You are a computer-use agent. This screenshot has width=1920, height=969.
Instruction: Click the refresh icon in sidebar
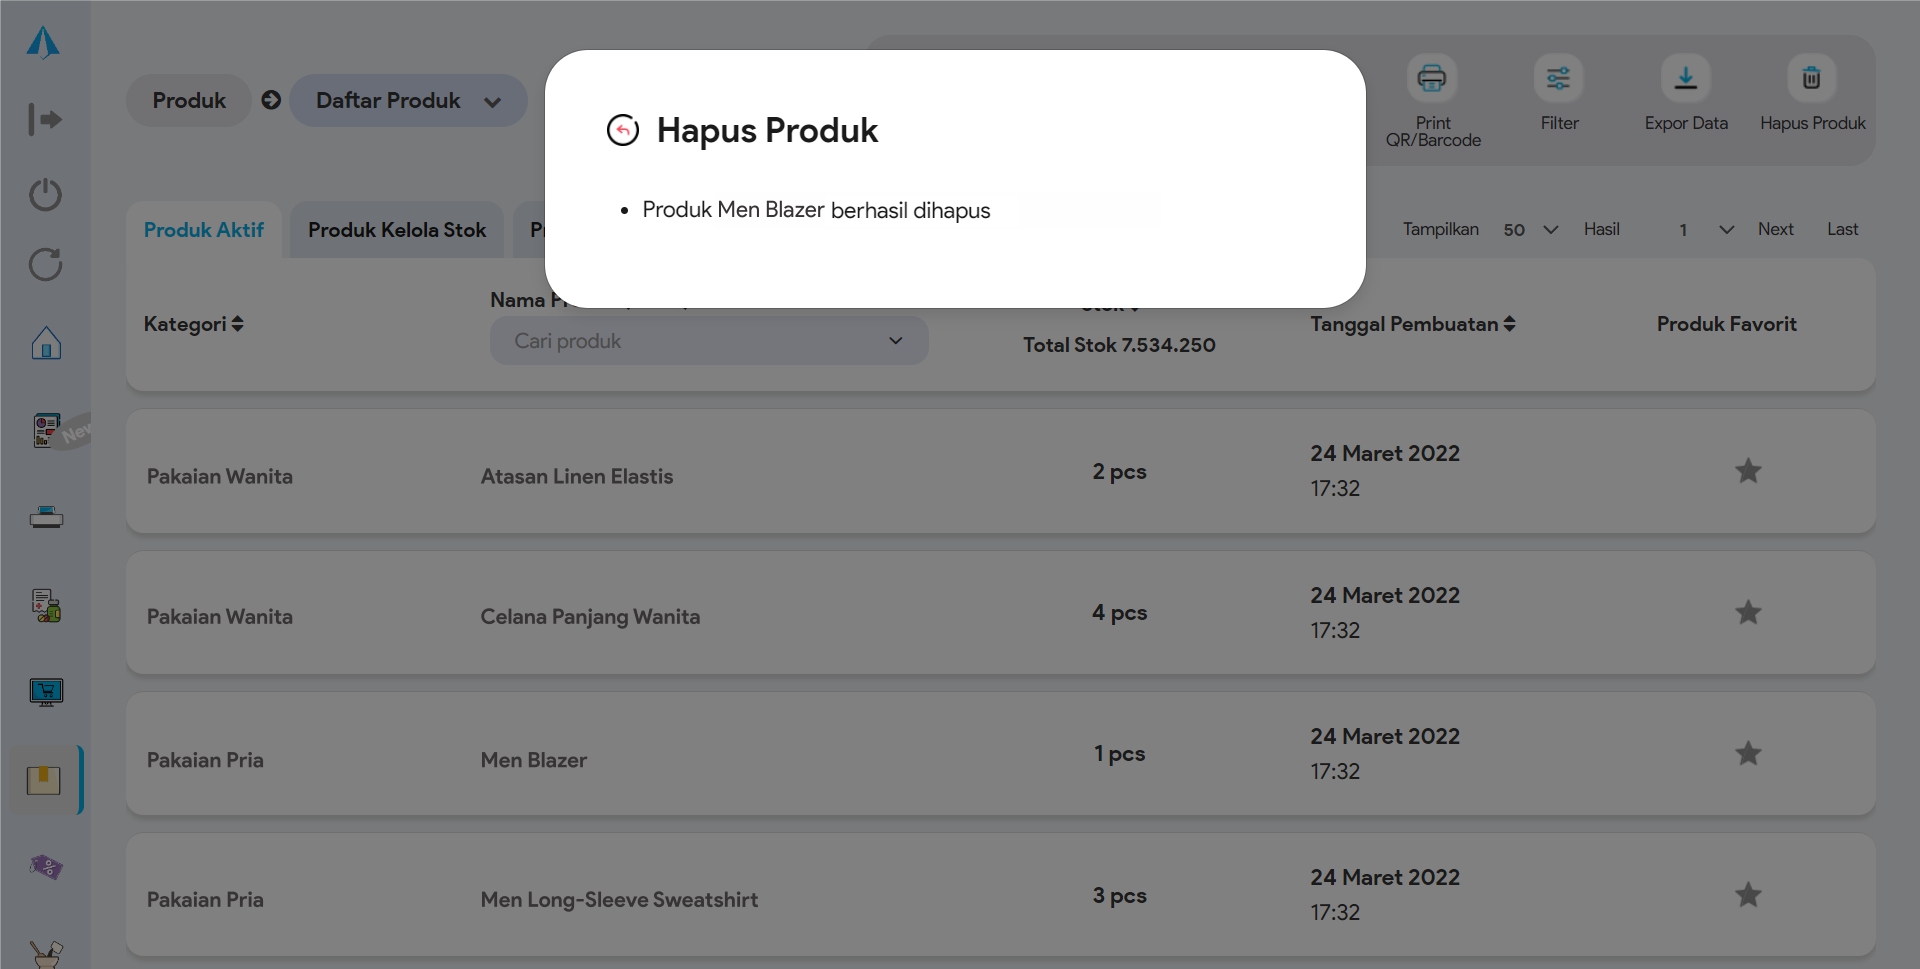[x=45, y=265]
